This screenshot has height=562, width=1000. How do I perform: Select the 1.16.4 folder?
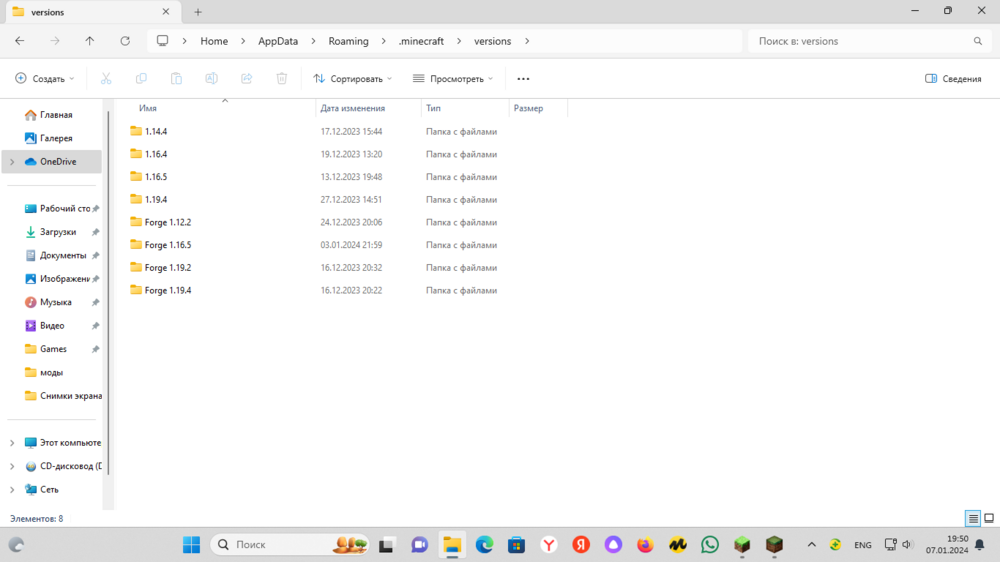tap(156, 154)
